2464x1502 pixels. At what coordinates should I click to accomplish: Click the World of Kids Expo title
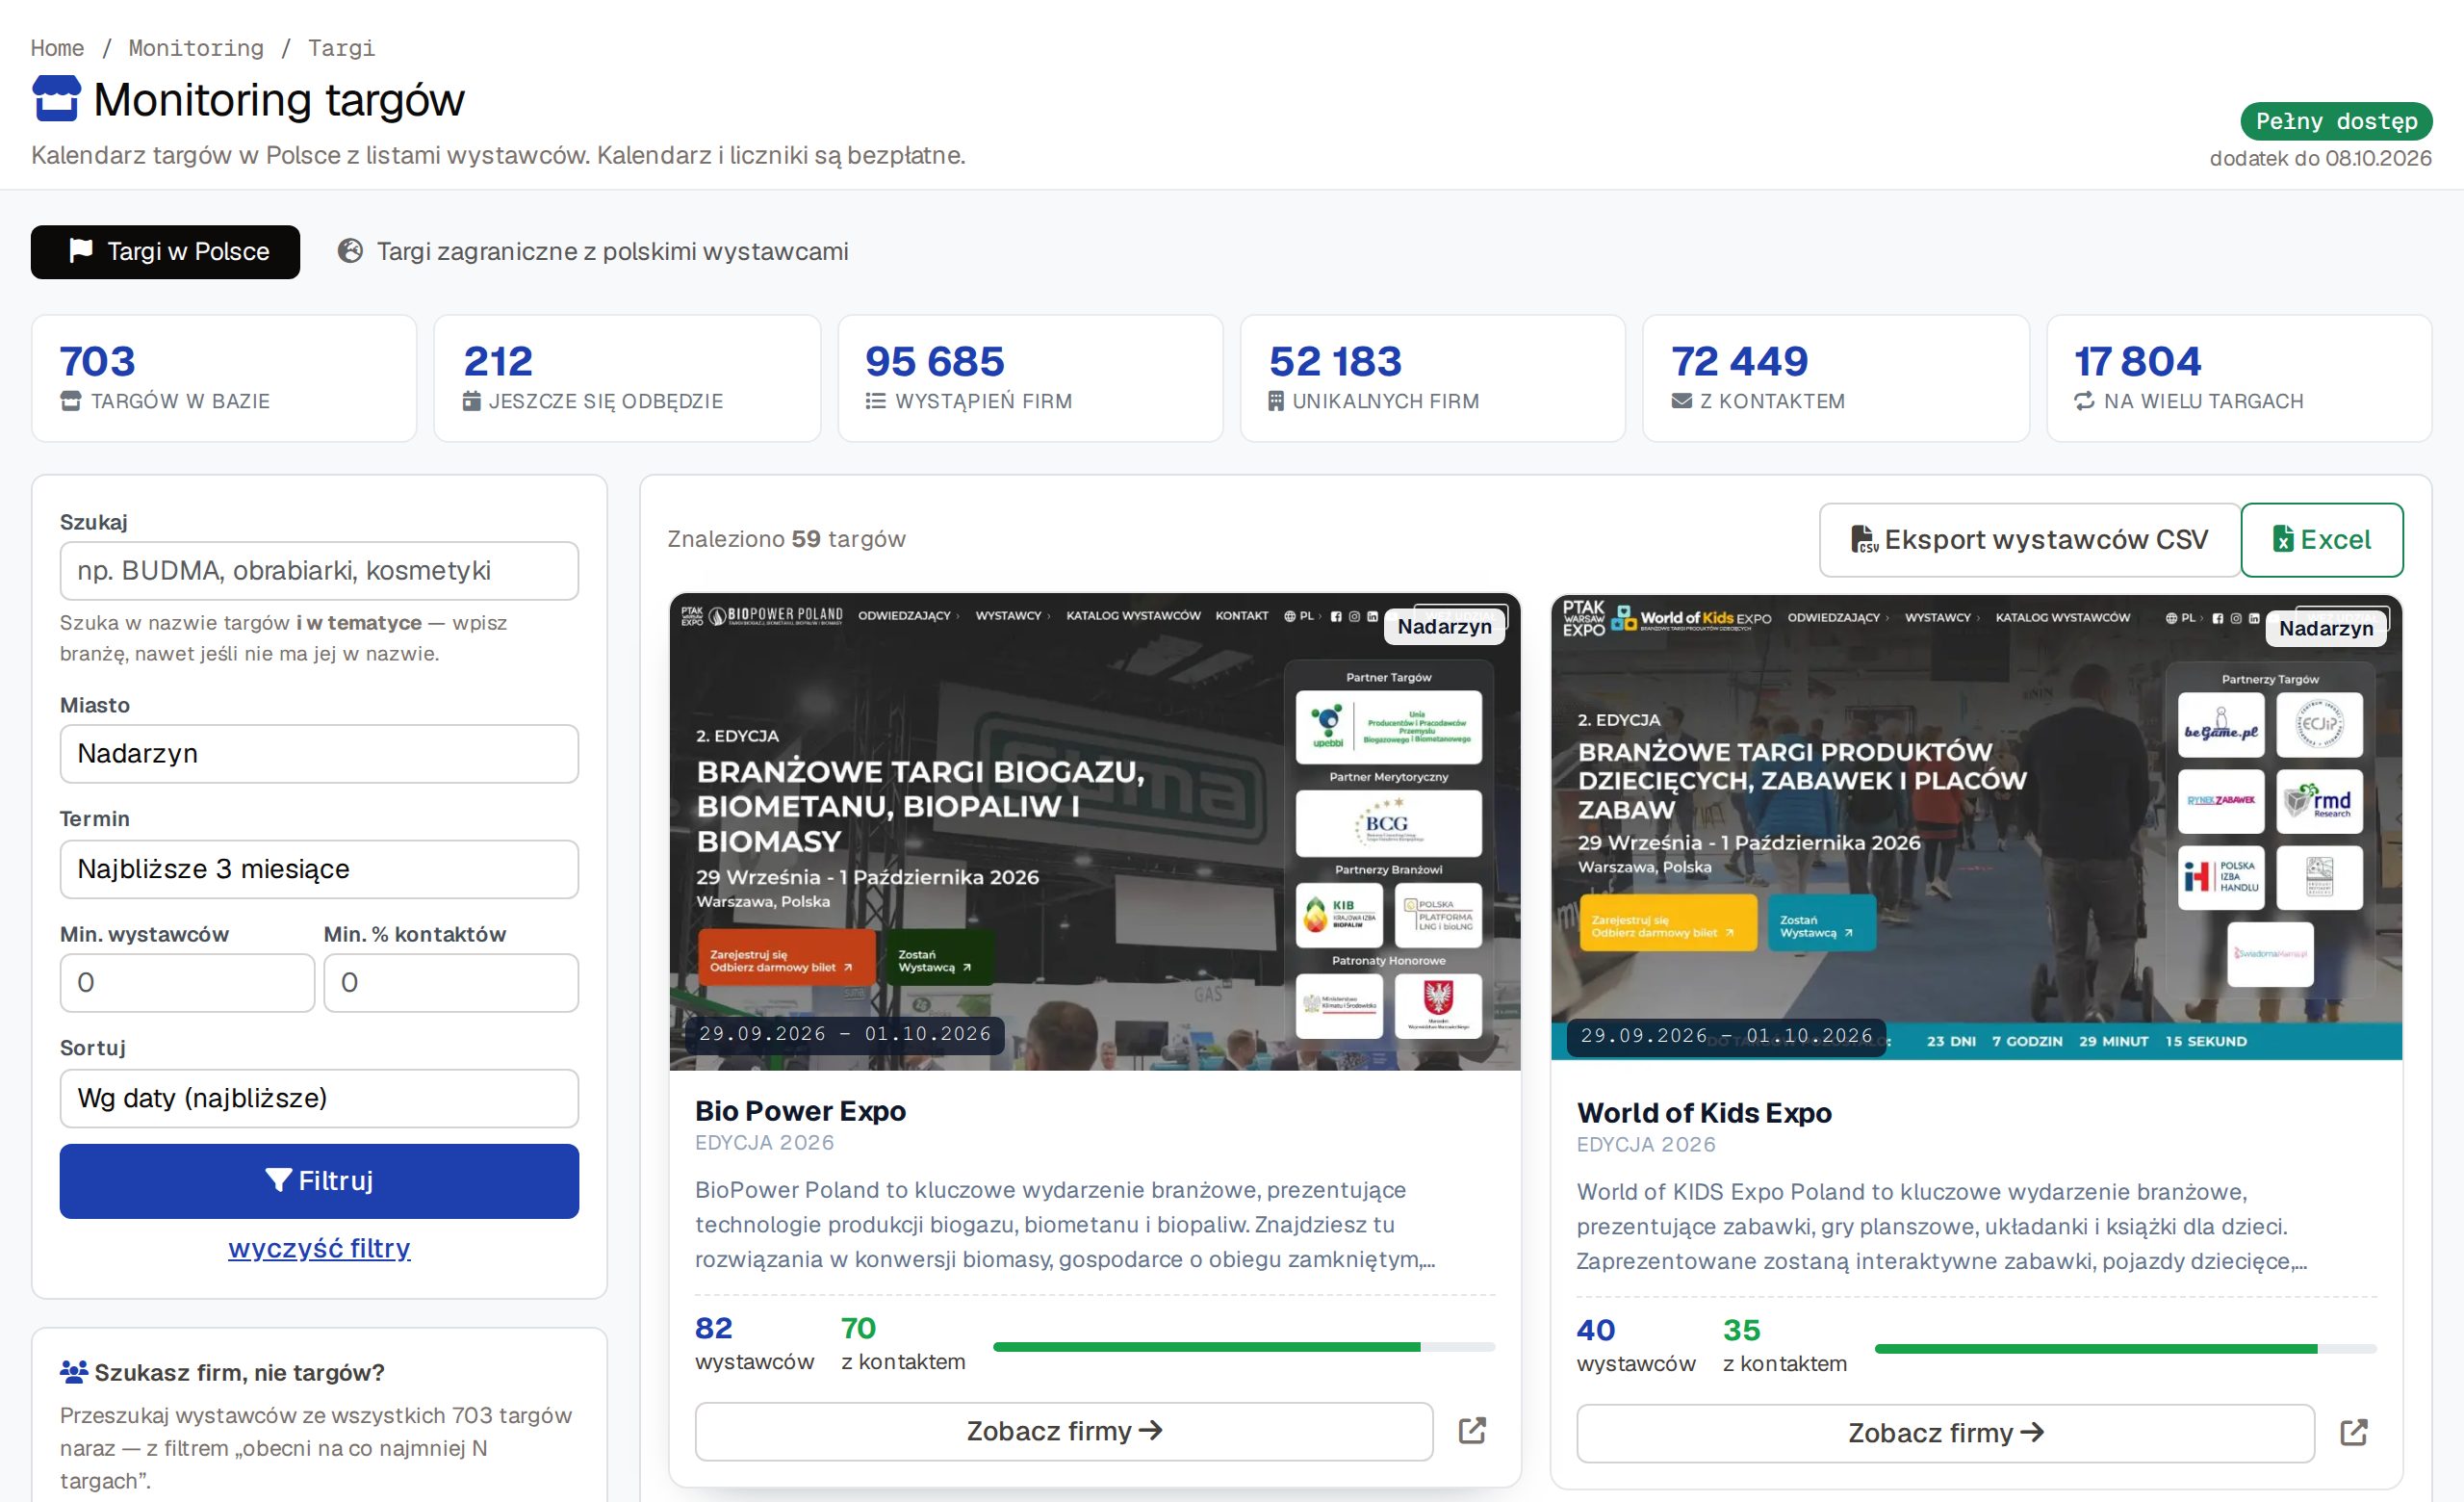1704,1113
